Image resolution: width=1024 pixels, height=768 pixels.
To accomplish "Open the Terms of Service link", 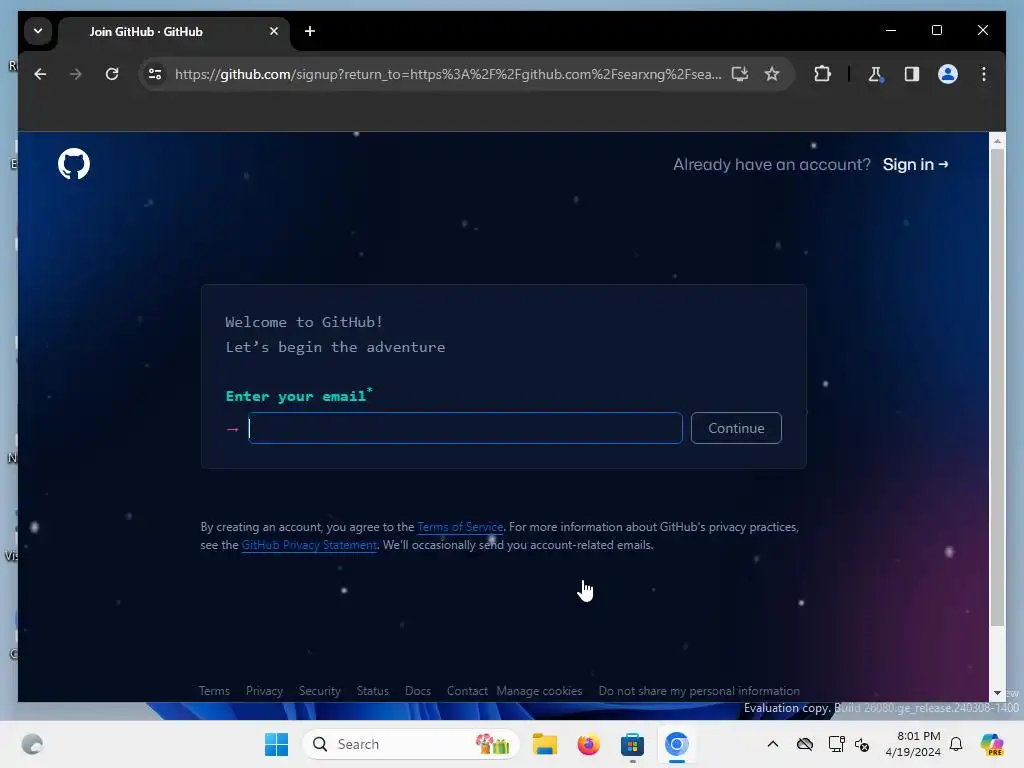I will point(460,527).
